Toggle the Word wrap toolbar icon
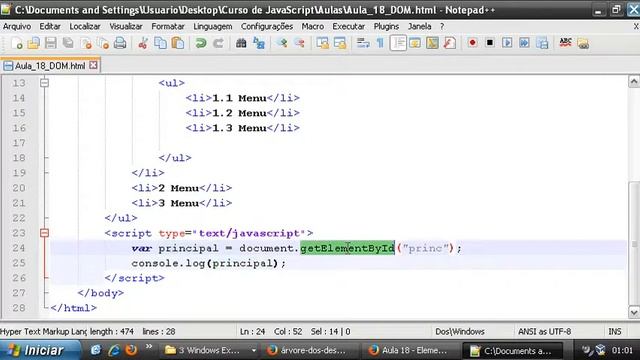The width and height of the screenshot is (640, 360). [362, 43]
